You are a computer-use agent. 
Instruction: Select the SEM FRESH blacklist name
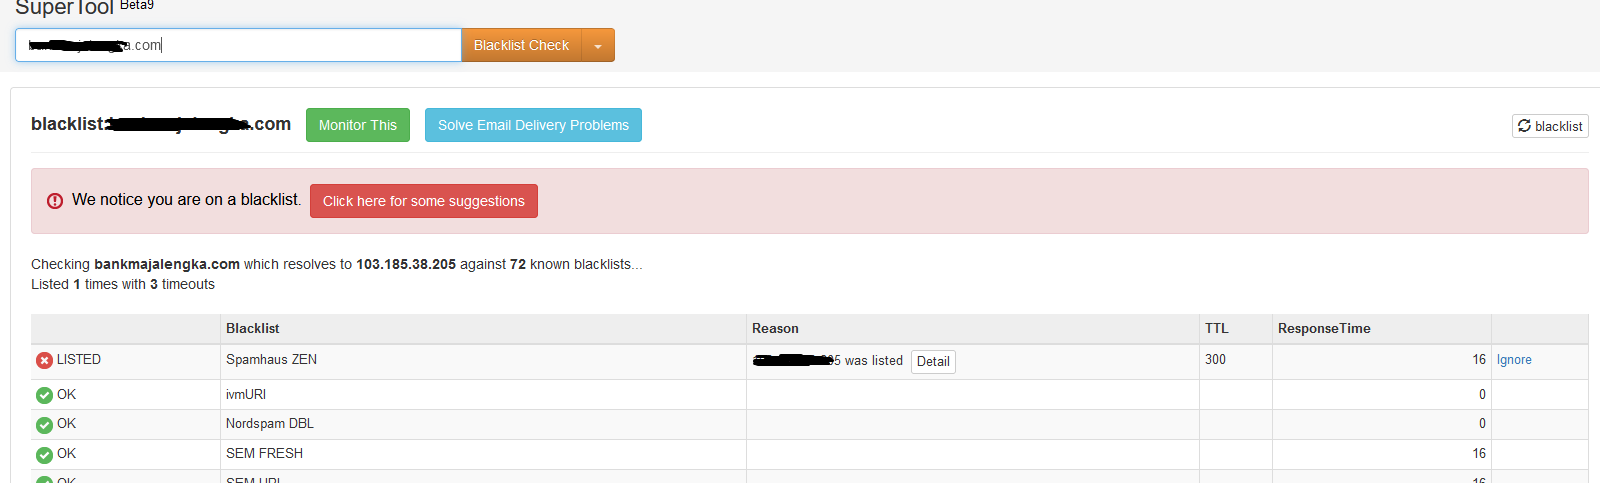(264, 453)
